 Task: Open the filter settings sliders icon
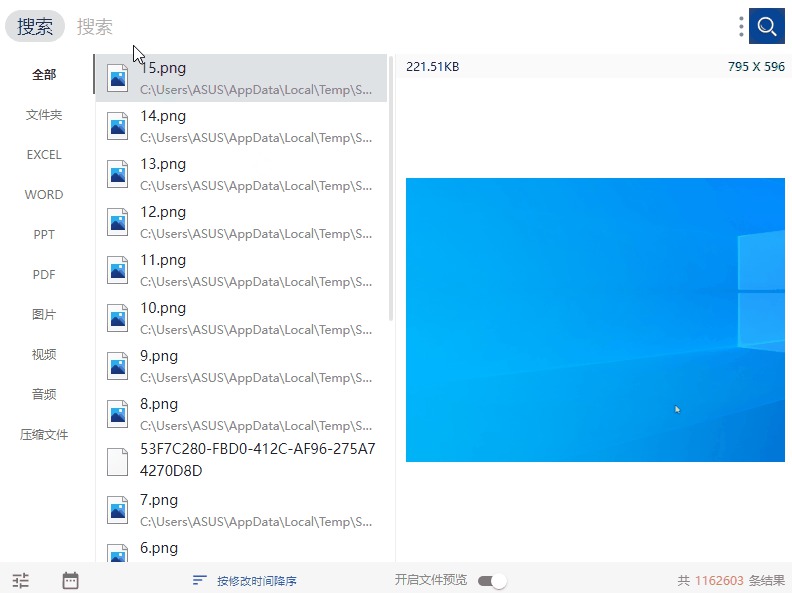coord(21,580)
